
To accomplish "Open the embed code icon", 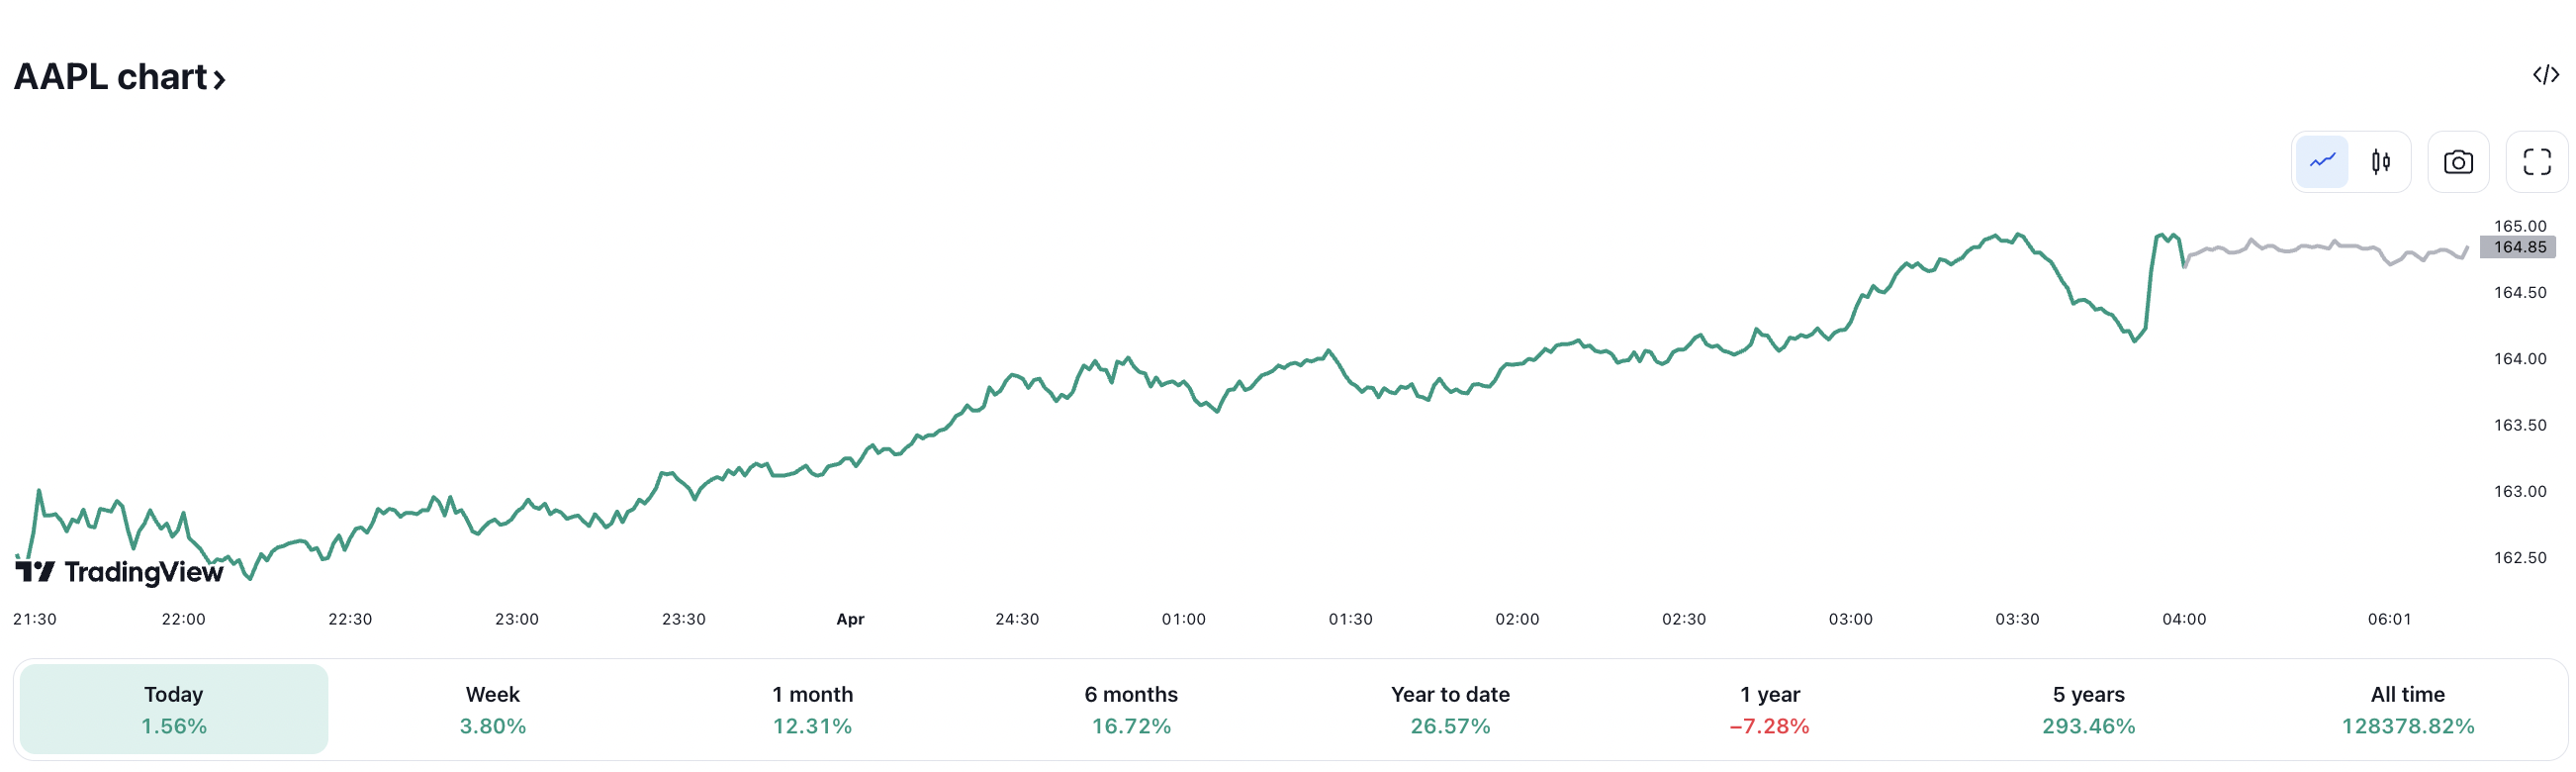I will (x=2545, y=75).
